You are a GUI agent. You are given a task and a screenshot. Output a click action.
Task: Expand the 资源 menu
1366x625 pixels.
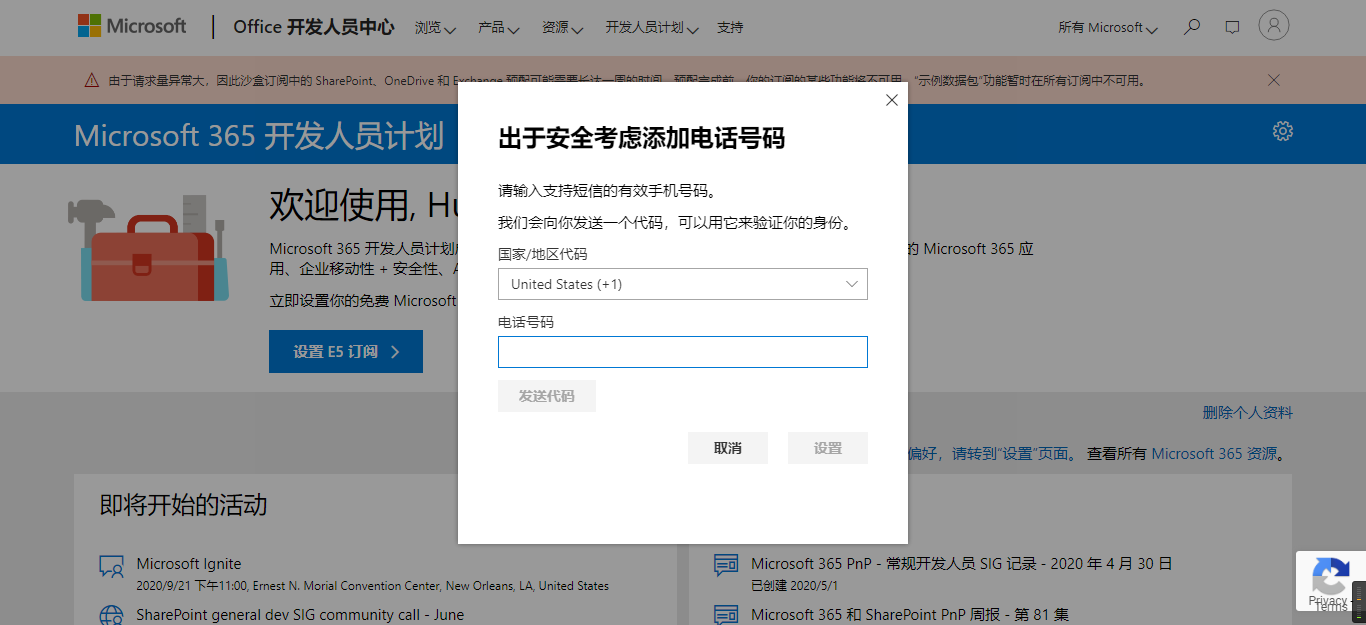[563, 28]
